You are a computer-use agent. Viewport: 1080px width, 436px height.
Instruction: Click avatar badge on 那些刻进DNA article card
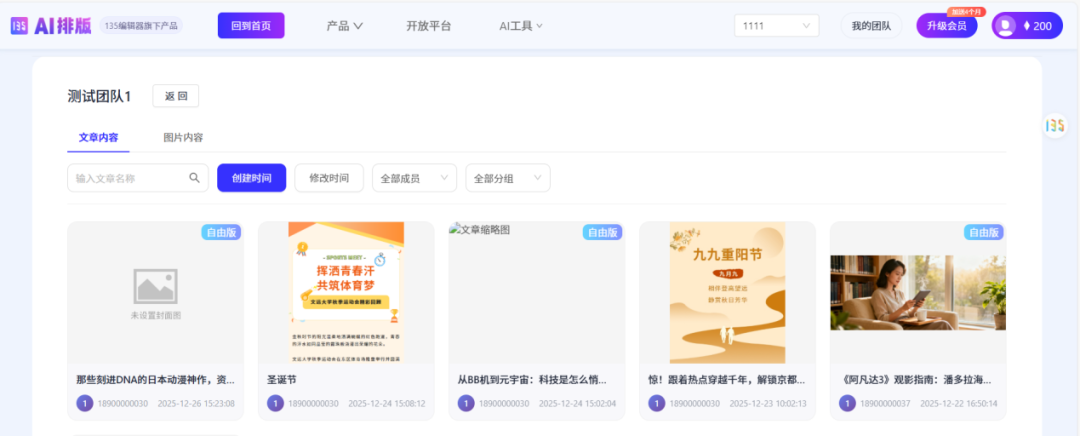click(x=85, y=404)
